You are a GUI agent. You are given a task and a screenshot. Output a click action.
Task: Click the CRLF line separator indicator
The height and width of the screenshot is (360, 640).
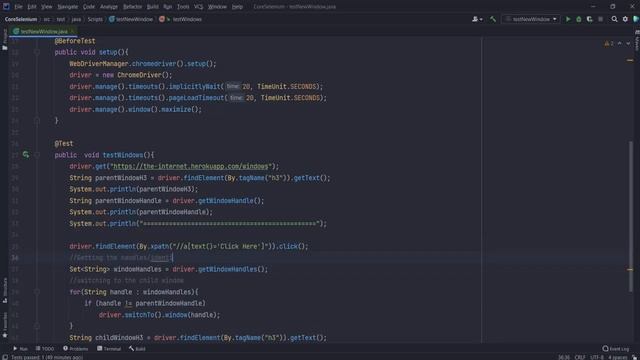(580, 357)
